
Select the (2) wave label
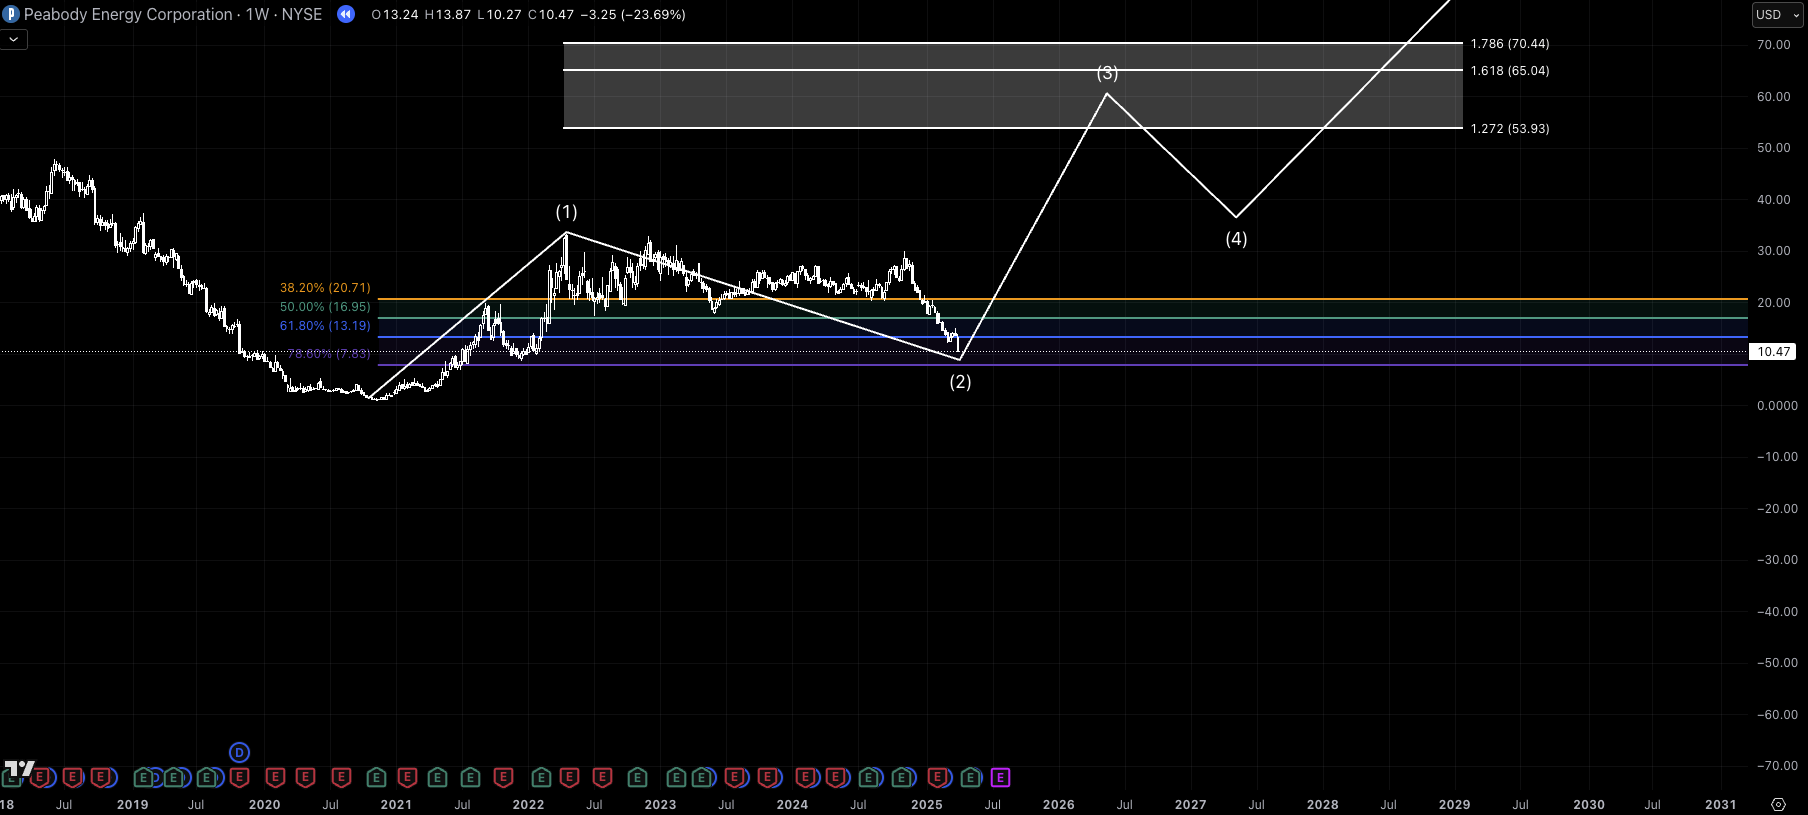tap(960, 382)
